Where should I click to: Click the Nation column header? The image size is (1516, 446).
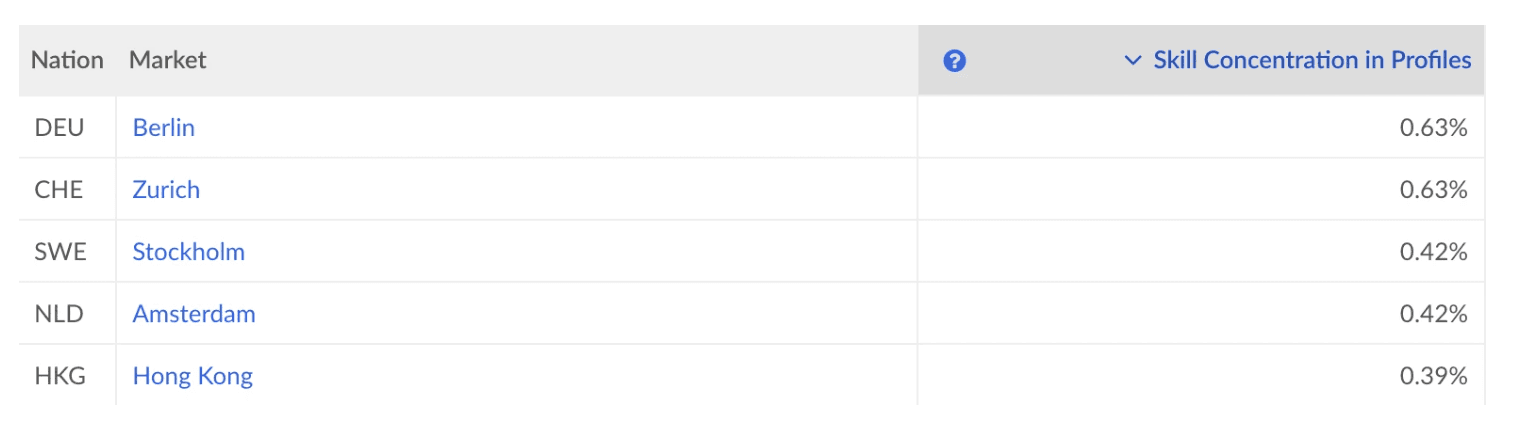click(x=67, y=60)
